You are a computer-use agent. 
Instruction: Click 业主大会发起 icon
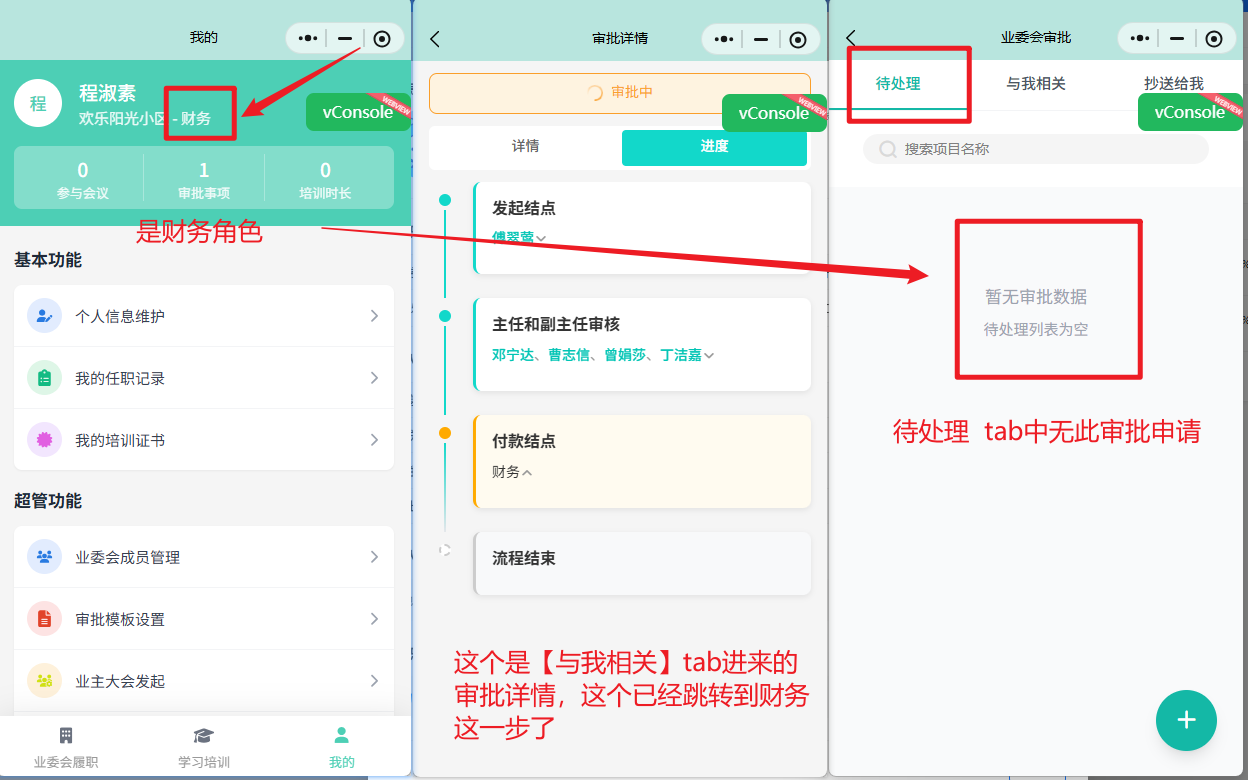pyautogui.click(x=44, y=681)
